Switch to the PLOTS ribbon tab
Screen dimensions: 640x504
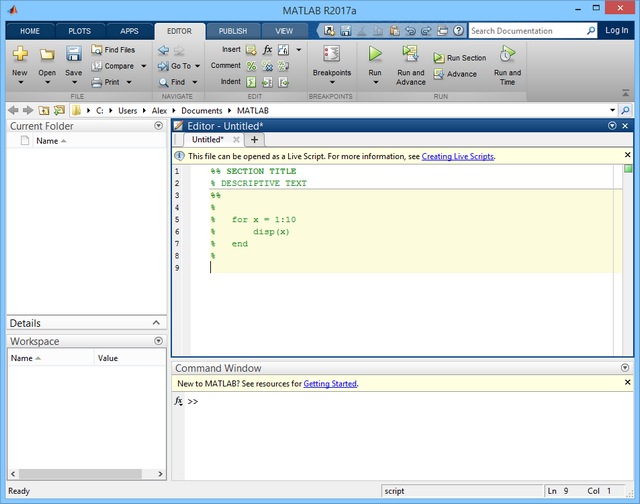(79, 31)
